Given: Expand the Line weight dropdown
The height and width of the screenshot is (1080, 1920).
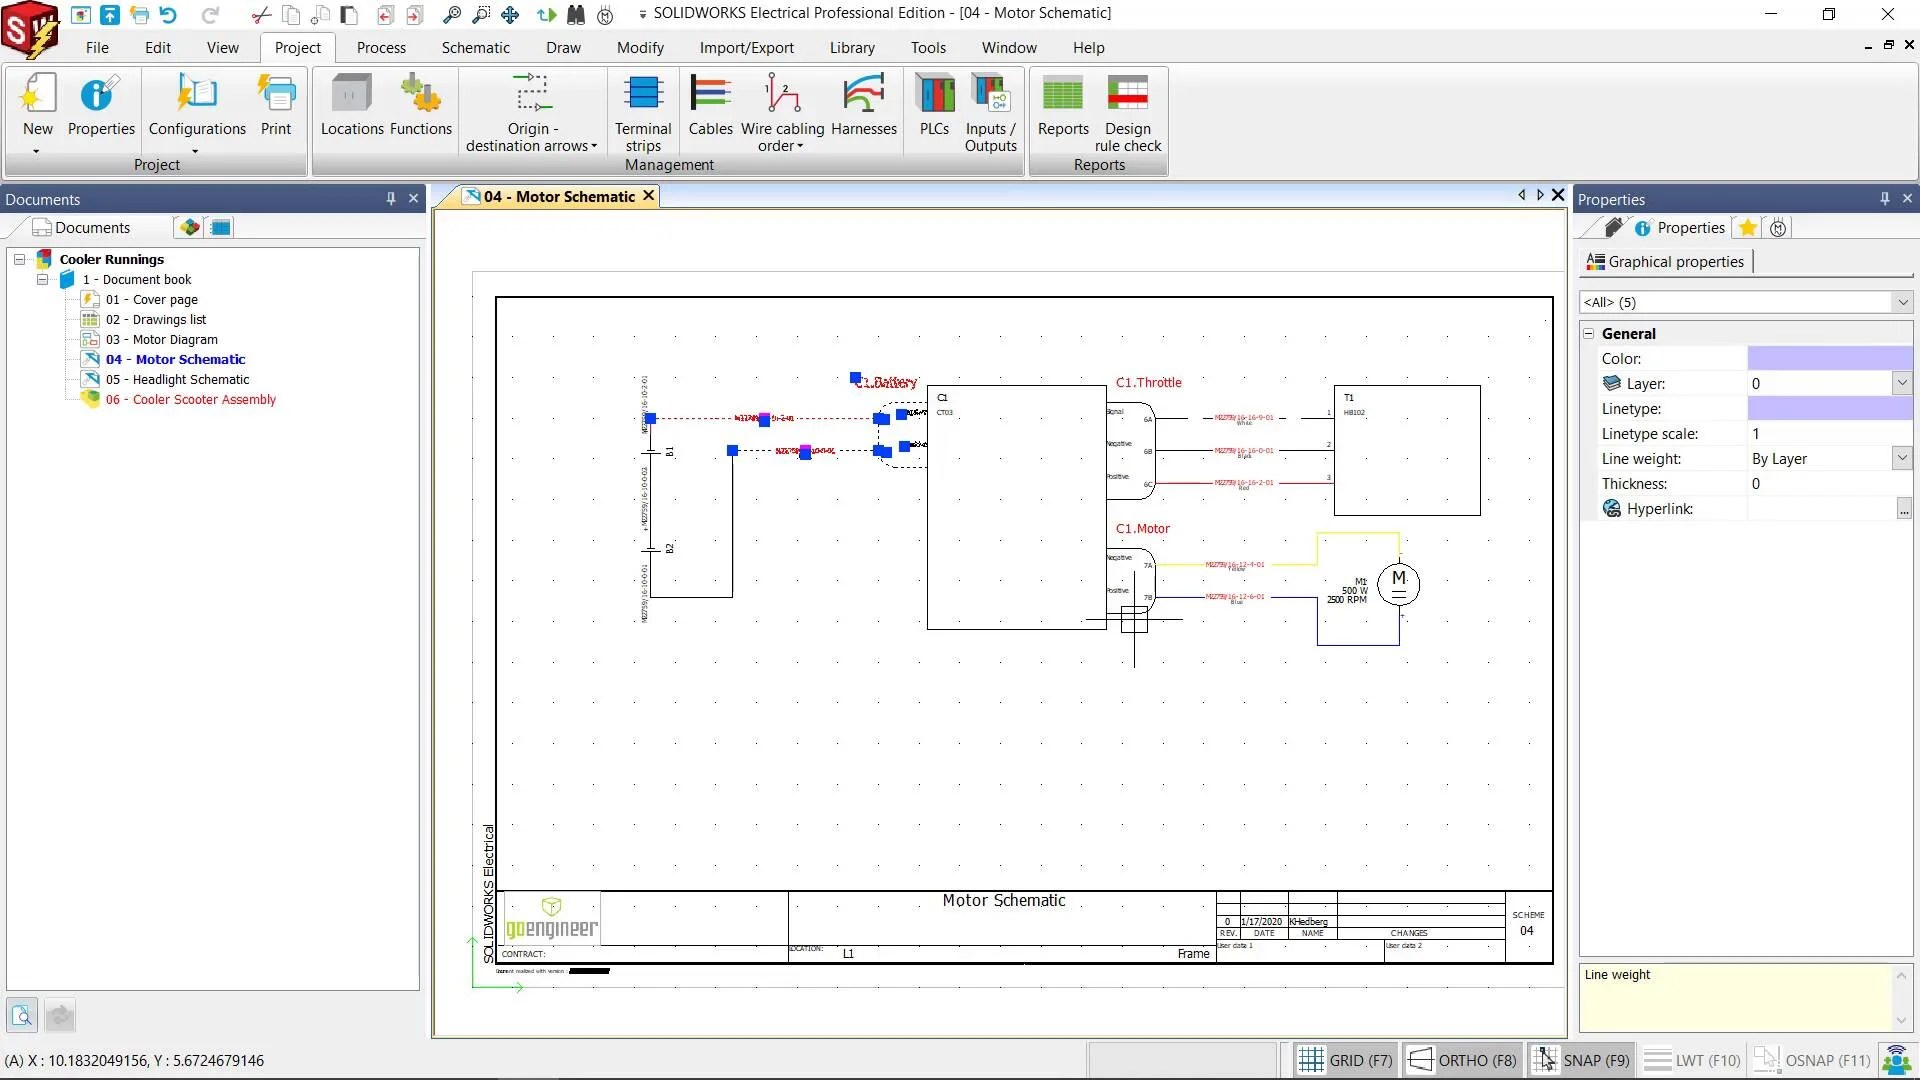Looking at the screenshot, I should (x=1901, y=458).
